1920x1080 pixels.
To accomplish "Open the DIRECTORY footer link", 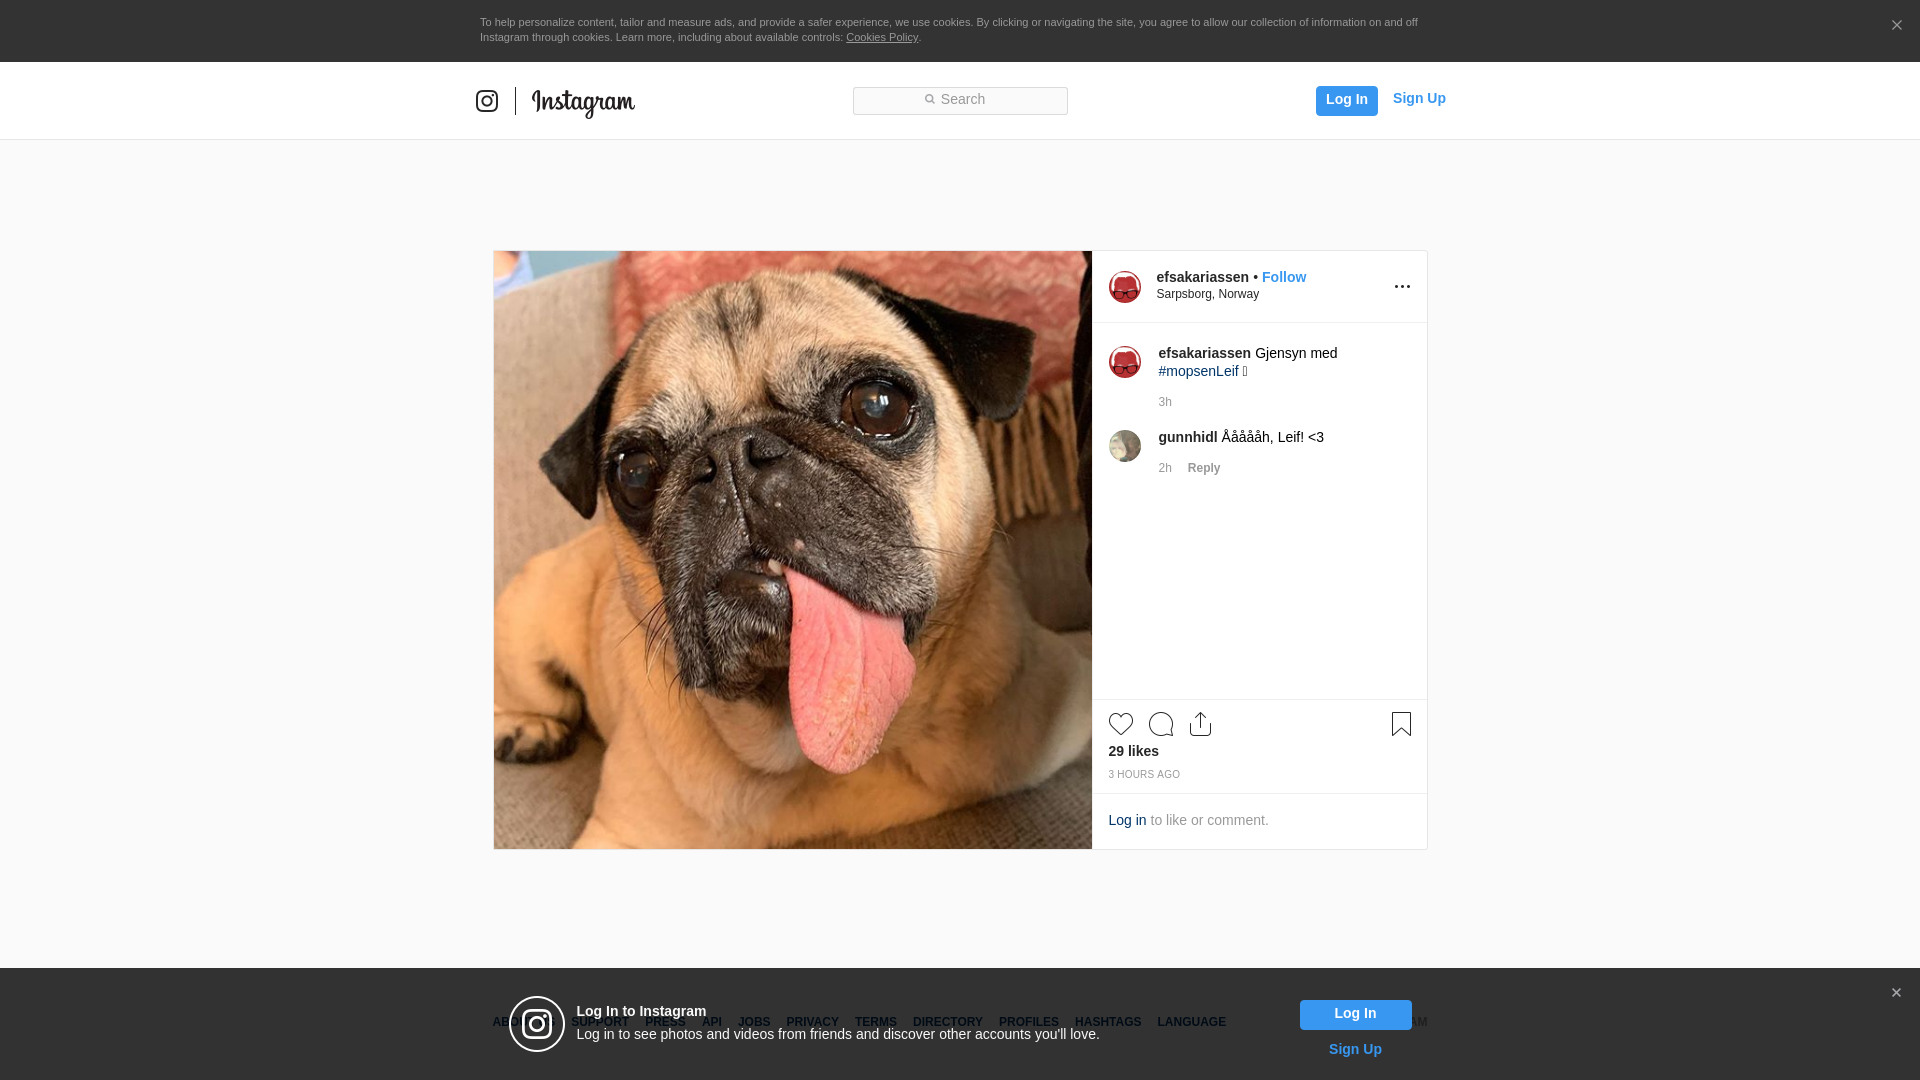I will point(948,1022).
